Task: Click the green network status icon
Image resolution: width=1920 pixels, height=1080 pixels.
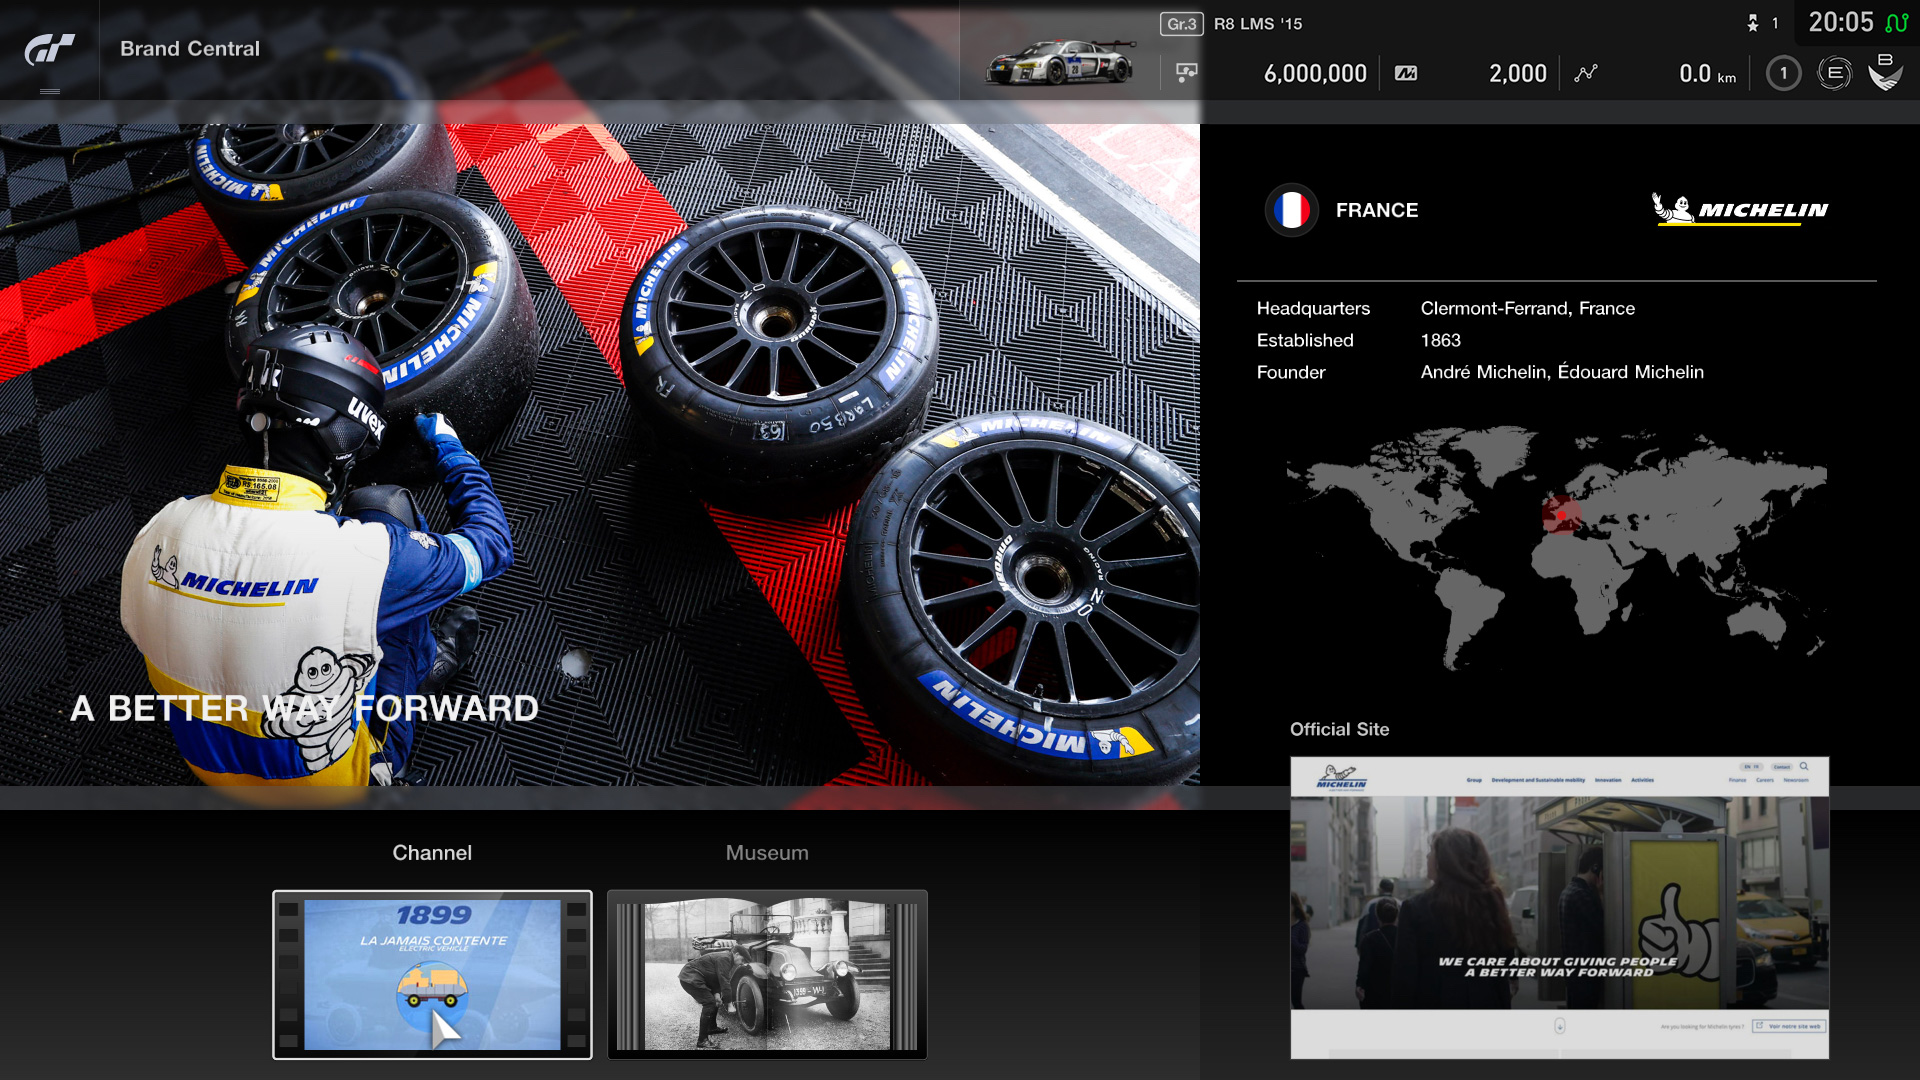Action: [1896, 23]
